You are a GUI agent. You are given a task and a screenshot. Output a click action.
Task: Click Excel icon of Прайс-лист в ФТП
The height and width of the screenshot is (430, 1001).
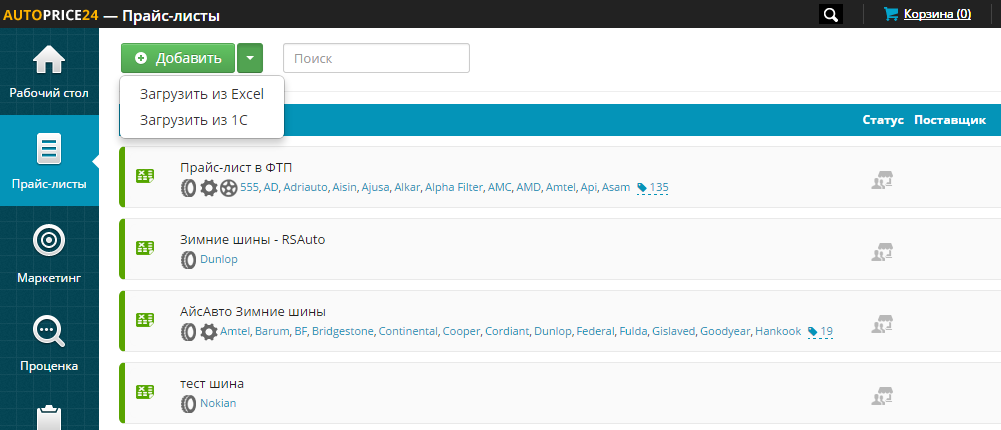click(145, 177)
